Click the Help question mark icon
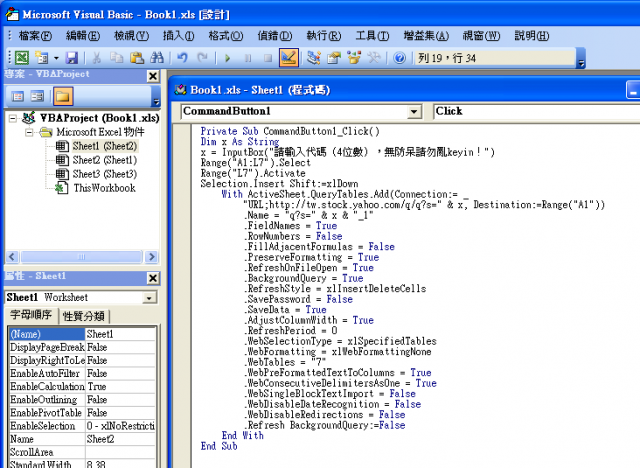 click(x=400, y=58)
